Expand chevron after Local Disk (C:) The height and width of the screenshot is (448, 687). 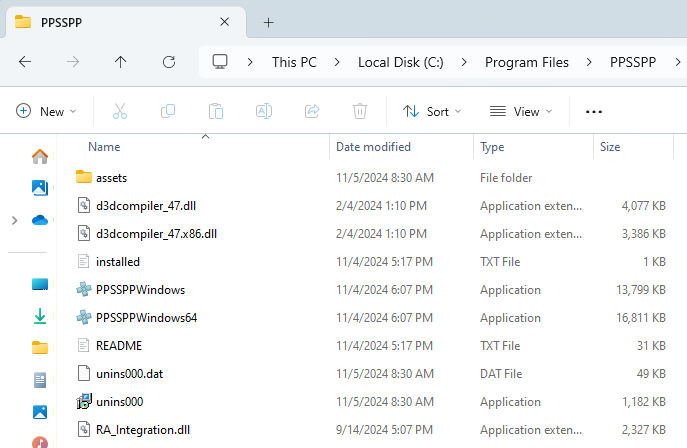point(464,62)
